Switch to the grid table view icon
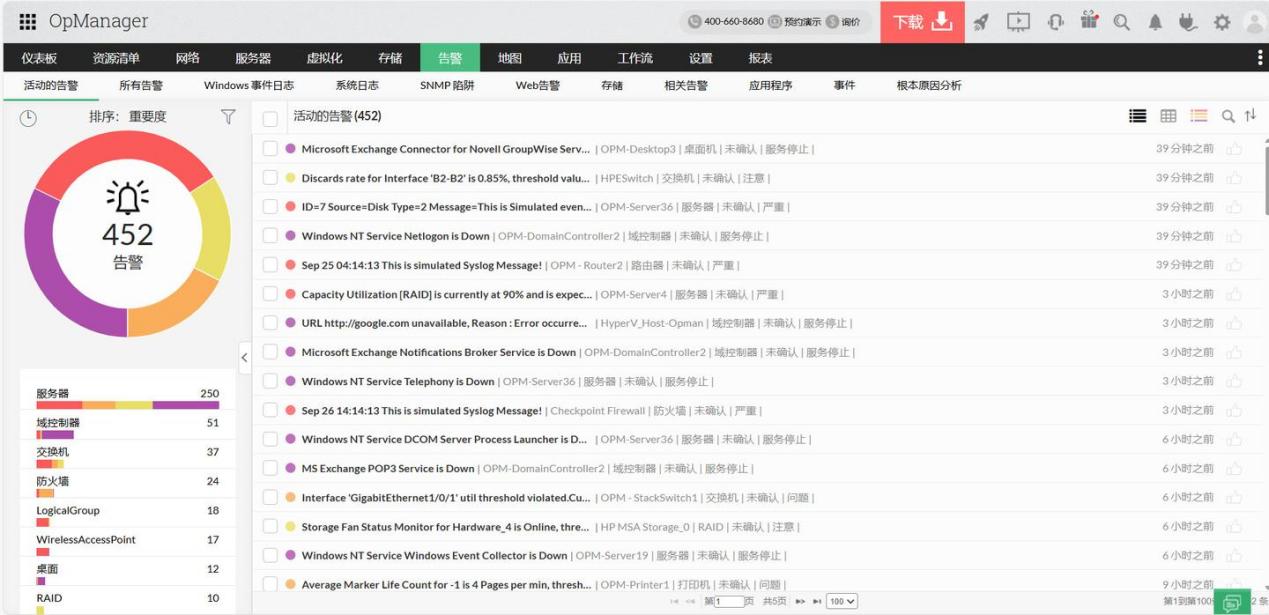1269x615 pixels. pos(1168,116)
